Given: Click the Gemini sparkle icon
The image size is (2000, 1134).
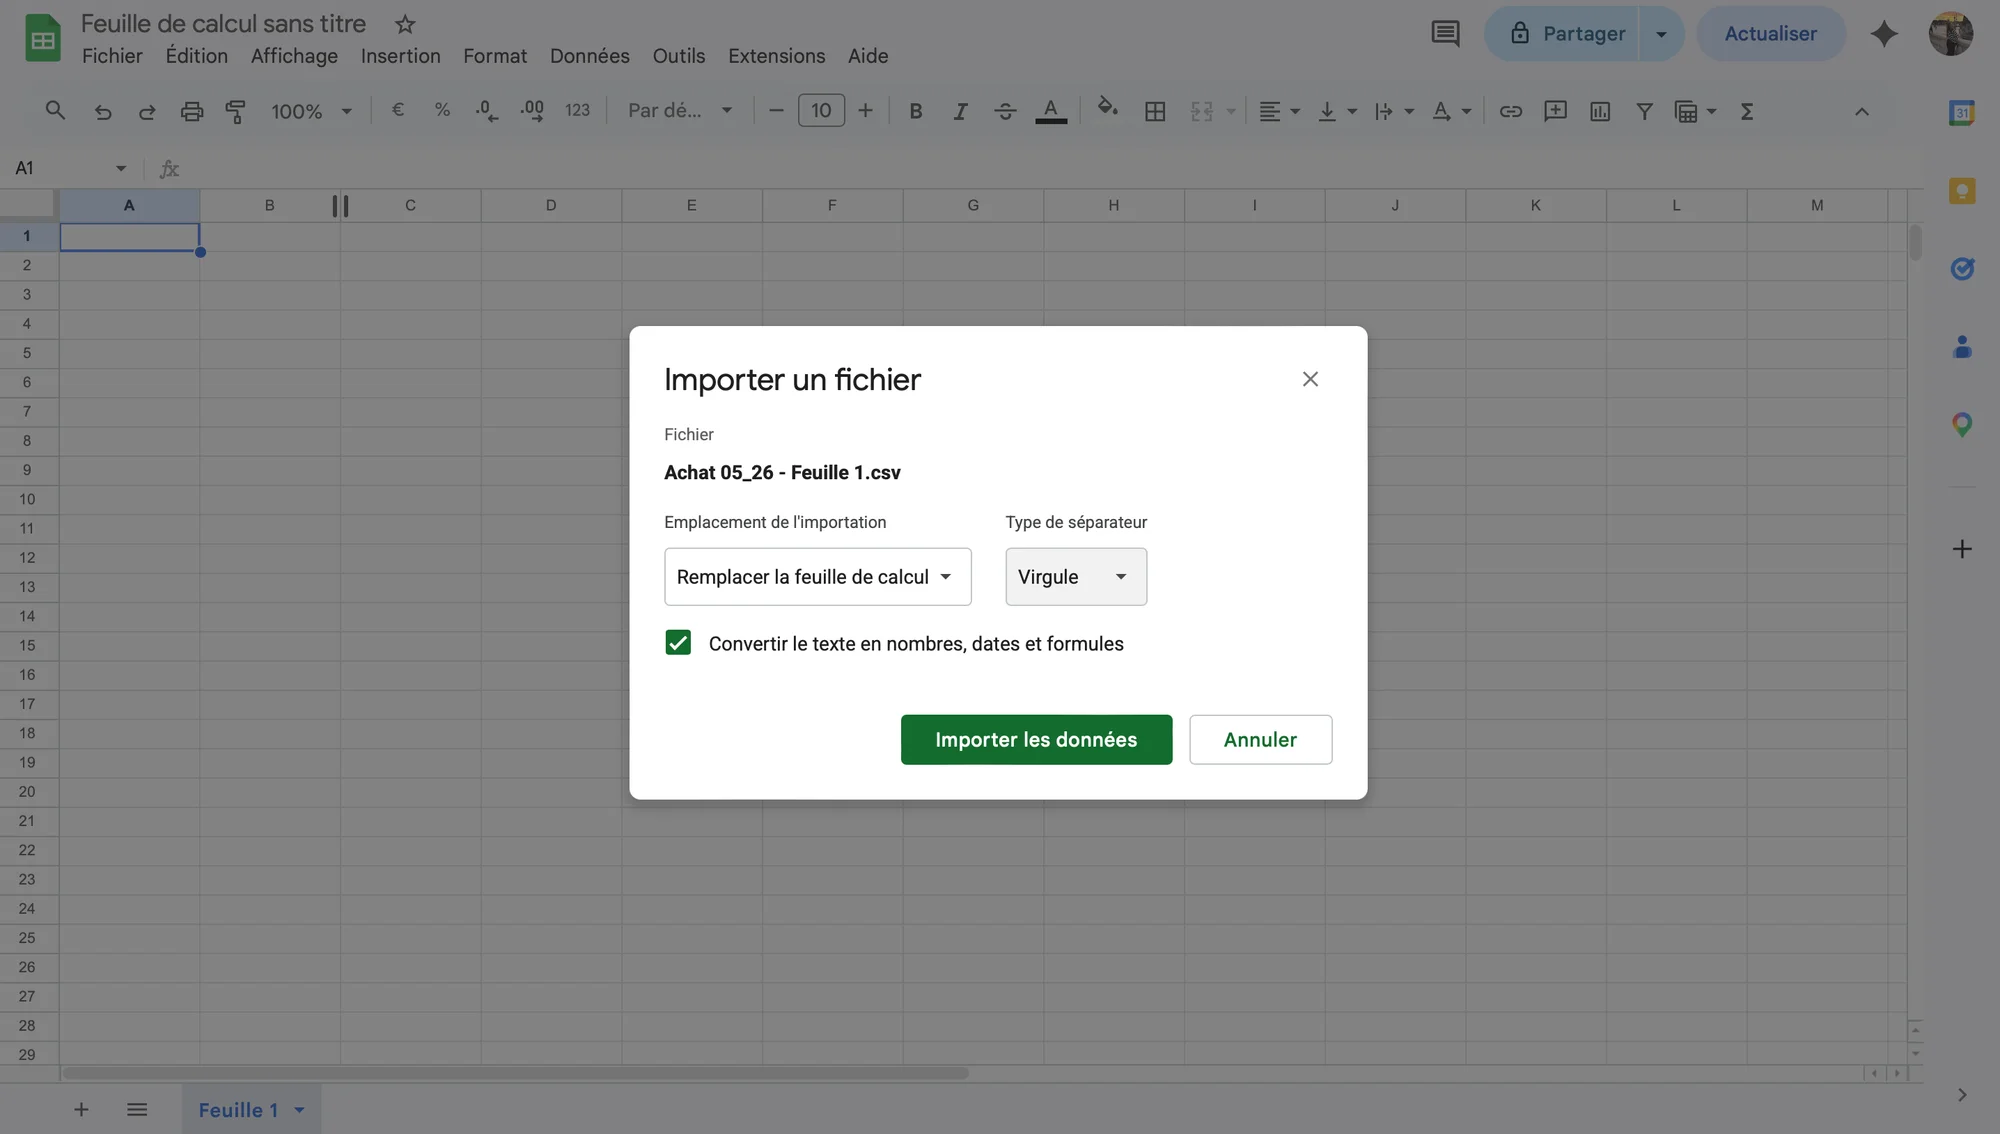Looking at the screenshot, I should [1884, 33].
